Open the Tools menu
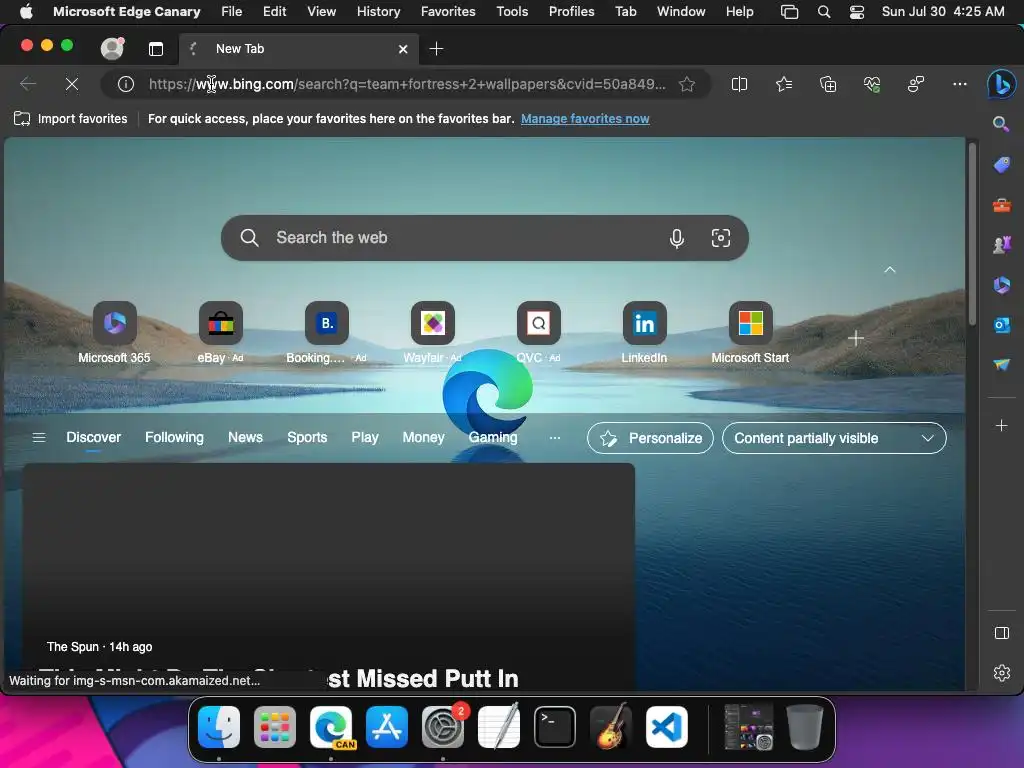 pos(512,12)
